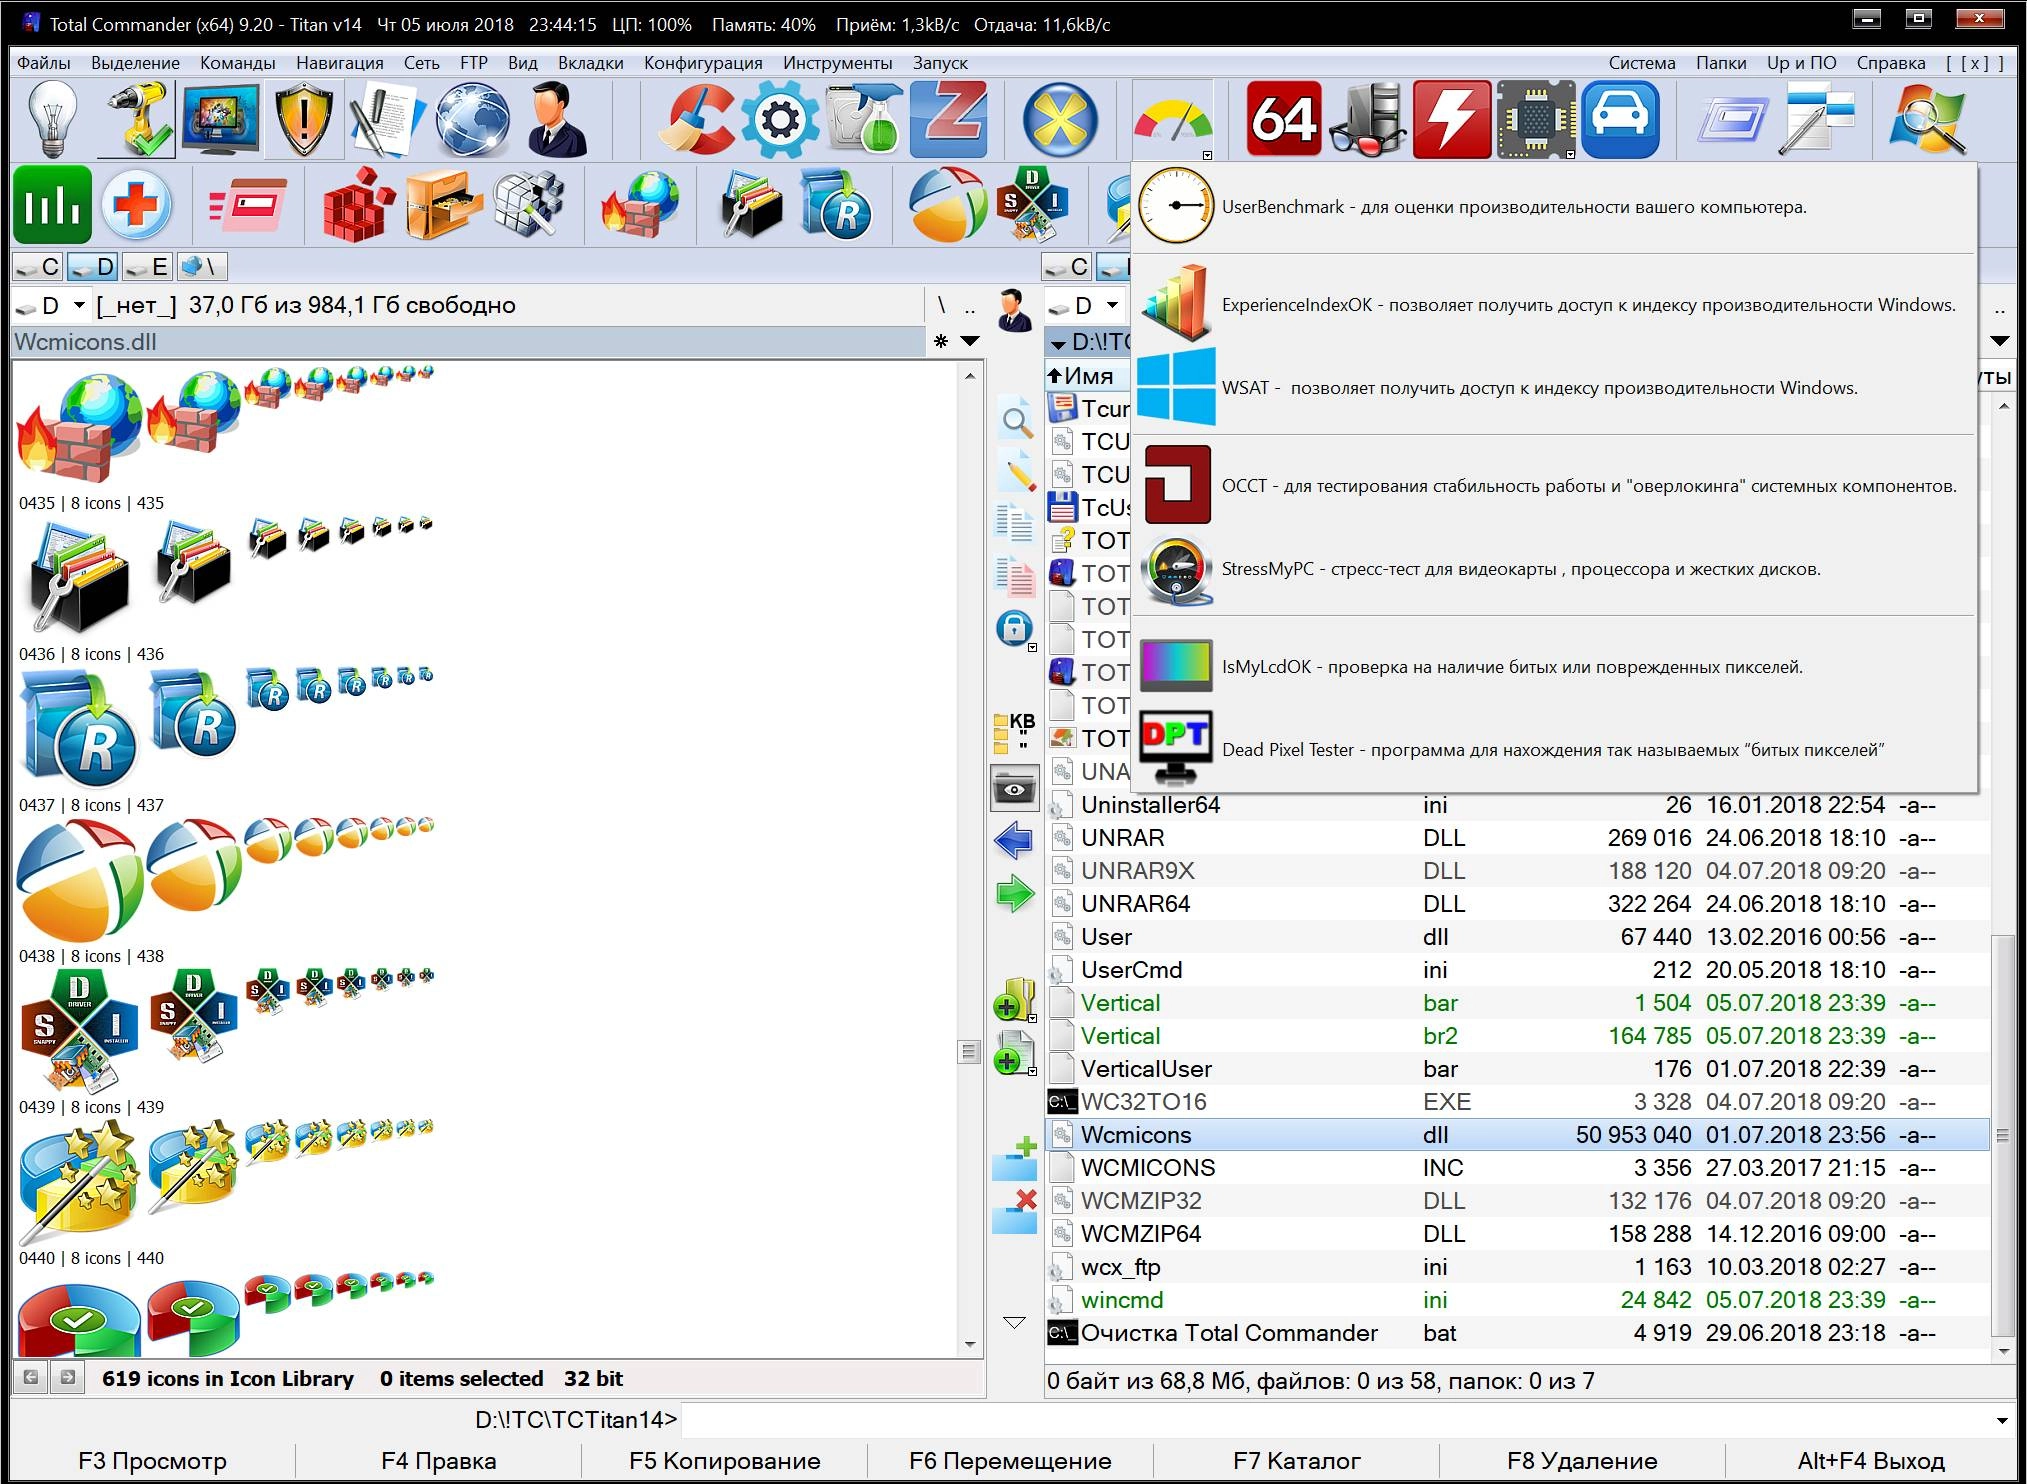Image resolution: width=2027 pixels, height=1484 pixels.
Task: Click the yellow warning shield icon
Action: (x=303, y=120)
